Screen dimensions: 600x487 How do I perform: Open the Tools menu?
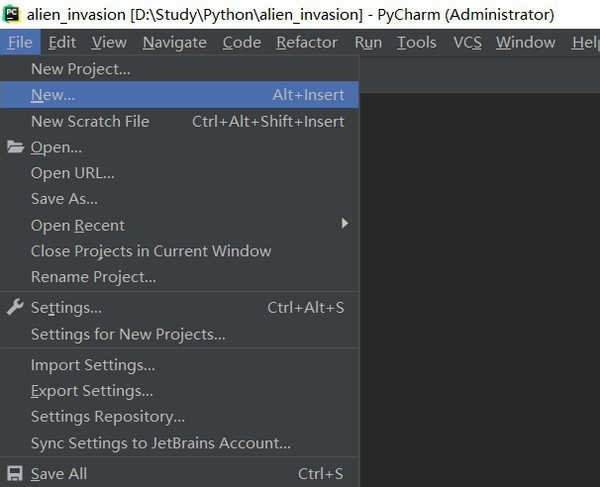(x=416, y=42)
